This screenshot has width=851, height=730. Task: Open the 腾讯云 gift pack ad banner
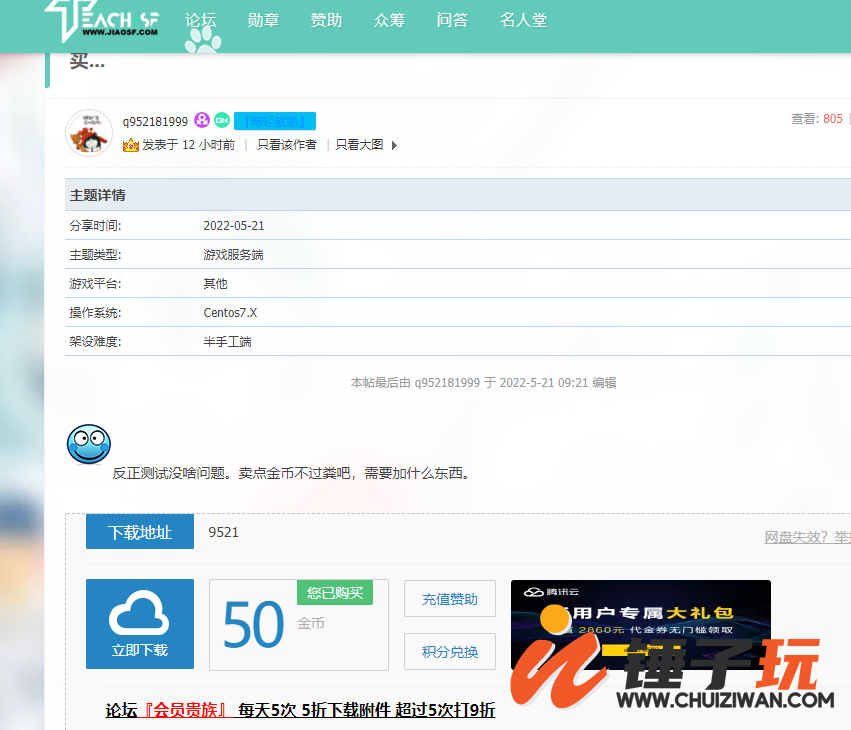(x=641, y=624)
